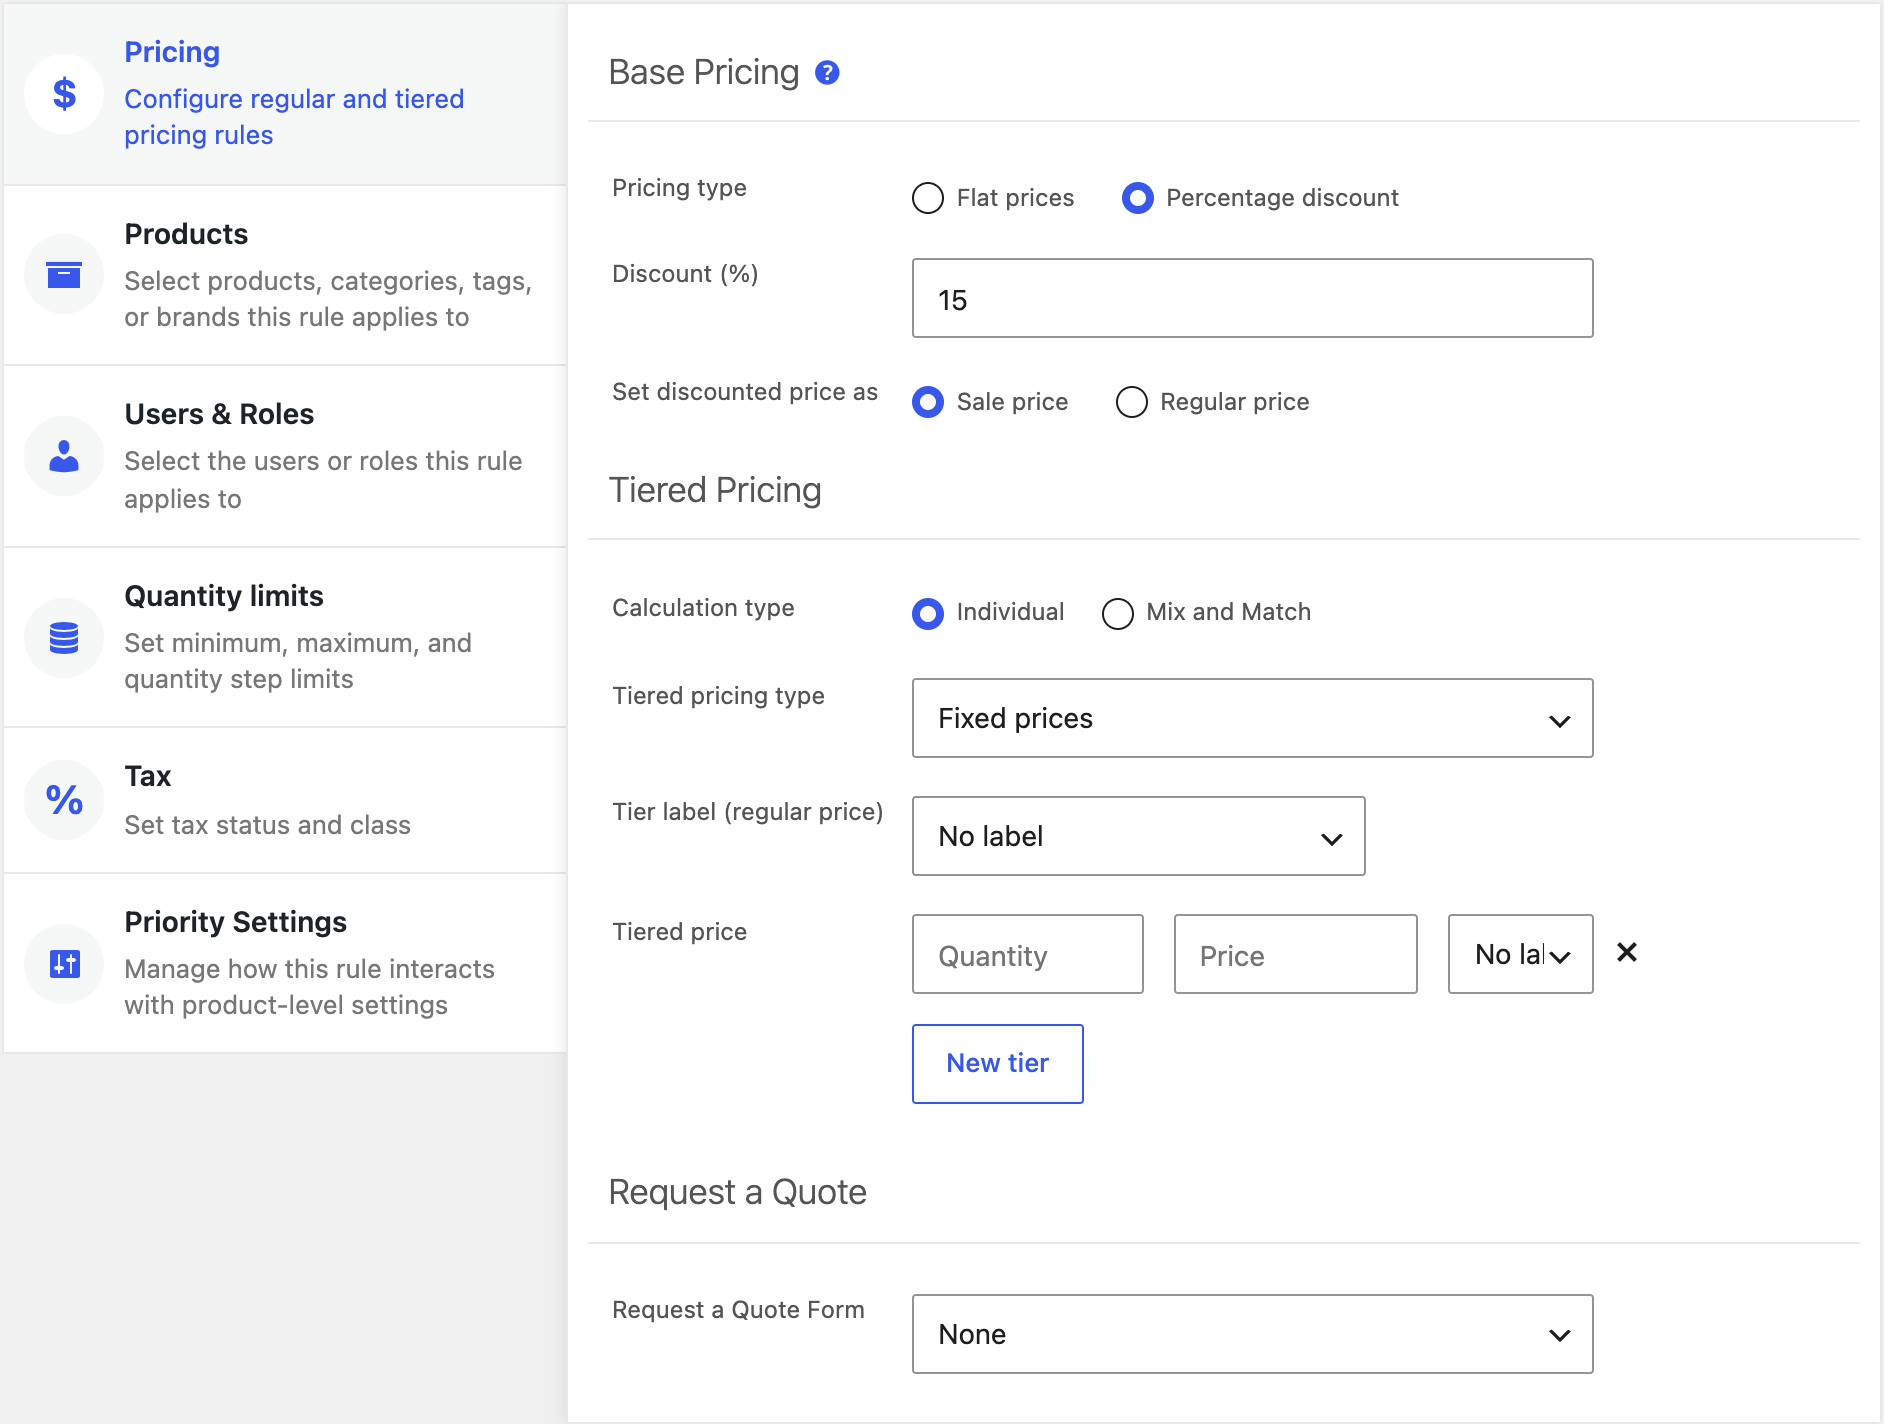Viewport: 1884px width, 1424px height.
Task: Select the Percentage discount radio button
Action: 1138,198
